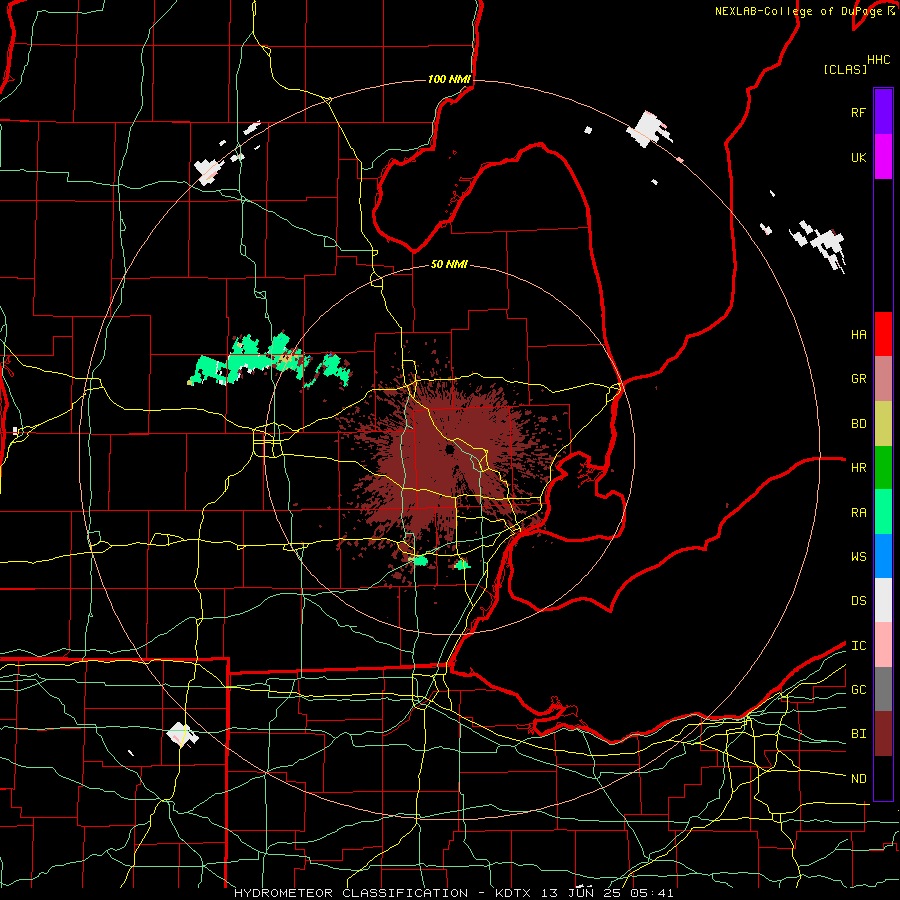Choose the DS white legend swatch
Image resolution: width=900 pixels, height=900 pixels.
click(883, 600)
